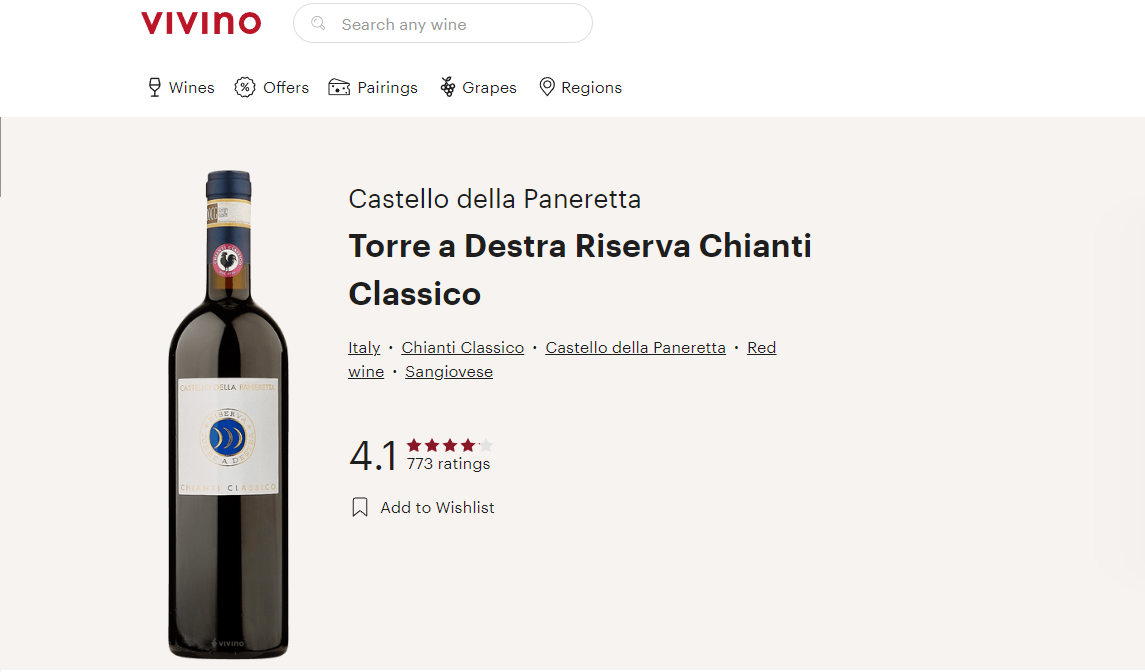Go to Pairings section
Screen dimensions: 1145x672
click(x=373, y=87)
